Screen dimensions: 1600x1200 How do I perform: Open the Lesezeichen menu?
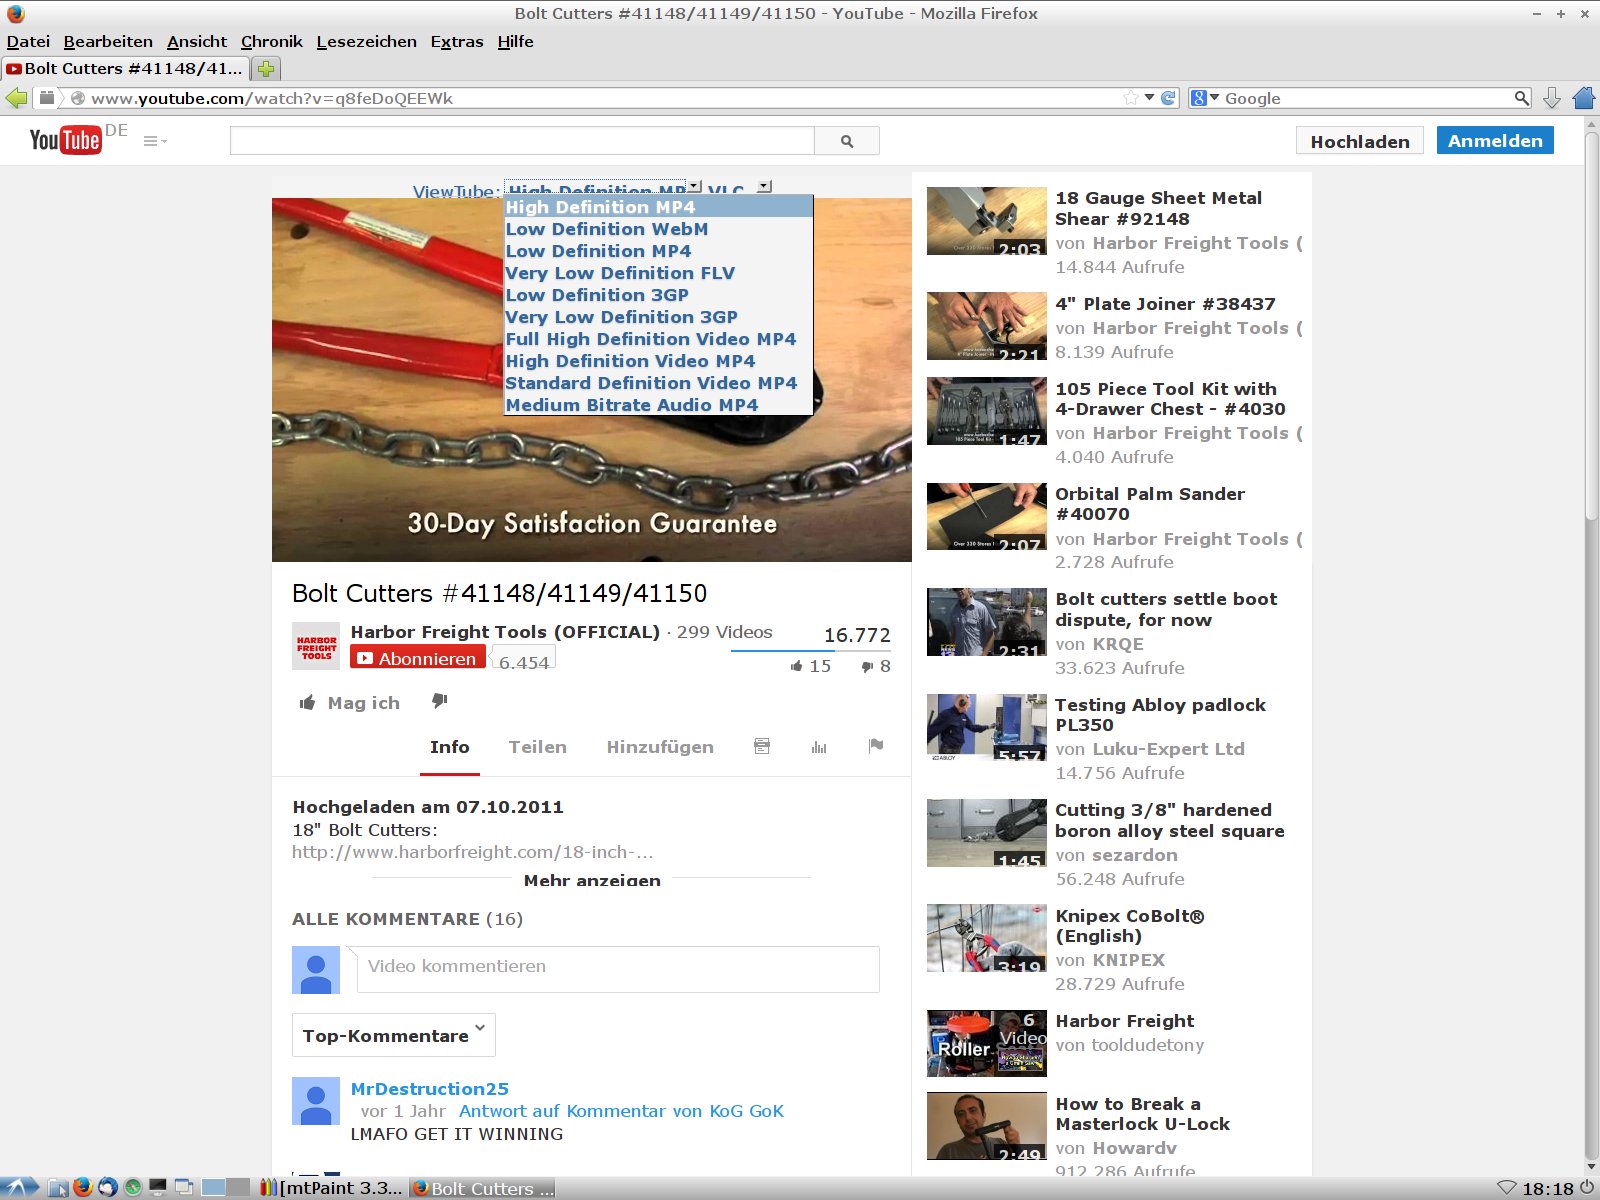[366, 41]
